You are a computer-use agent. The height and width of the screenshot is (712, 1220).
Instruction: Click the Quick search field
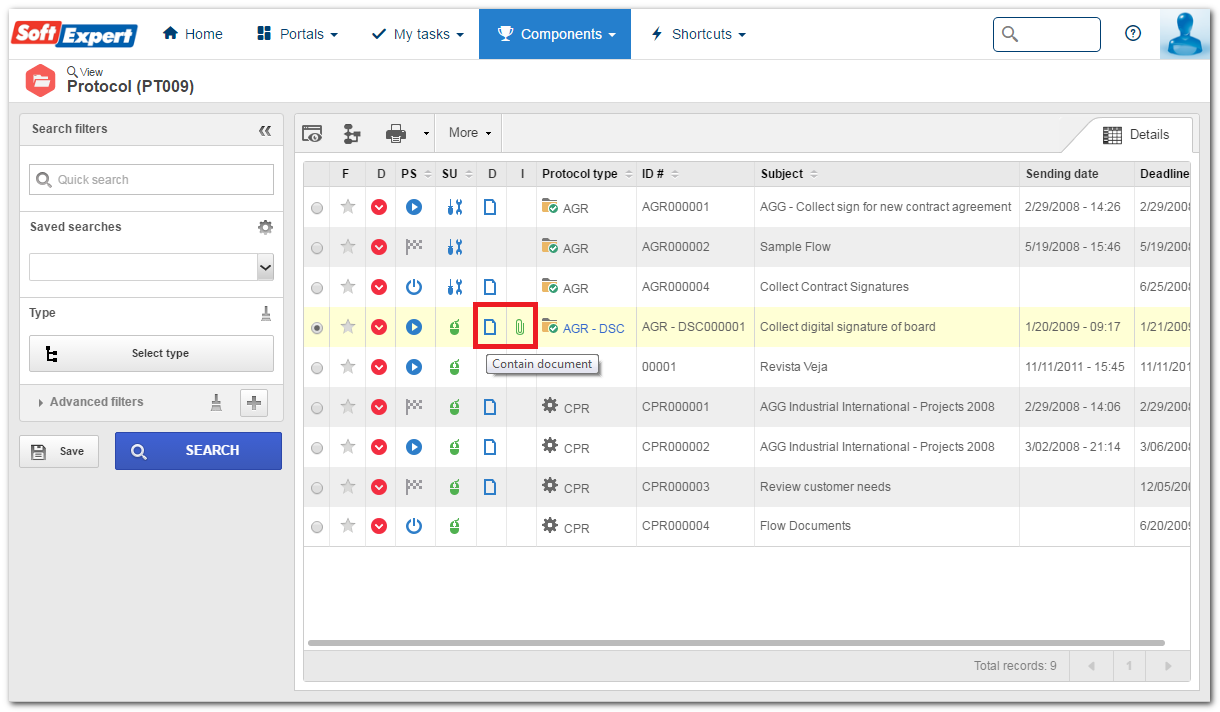click(151, 179)
